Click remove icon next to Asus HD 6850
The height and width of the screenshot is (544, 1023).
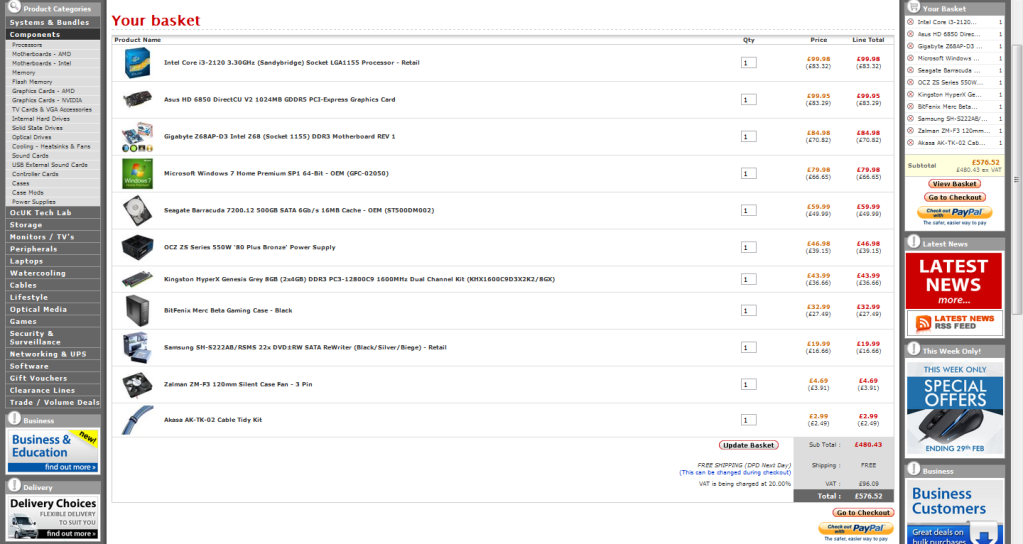click(x=910, y=34)
